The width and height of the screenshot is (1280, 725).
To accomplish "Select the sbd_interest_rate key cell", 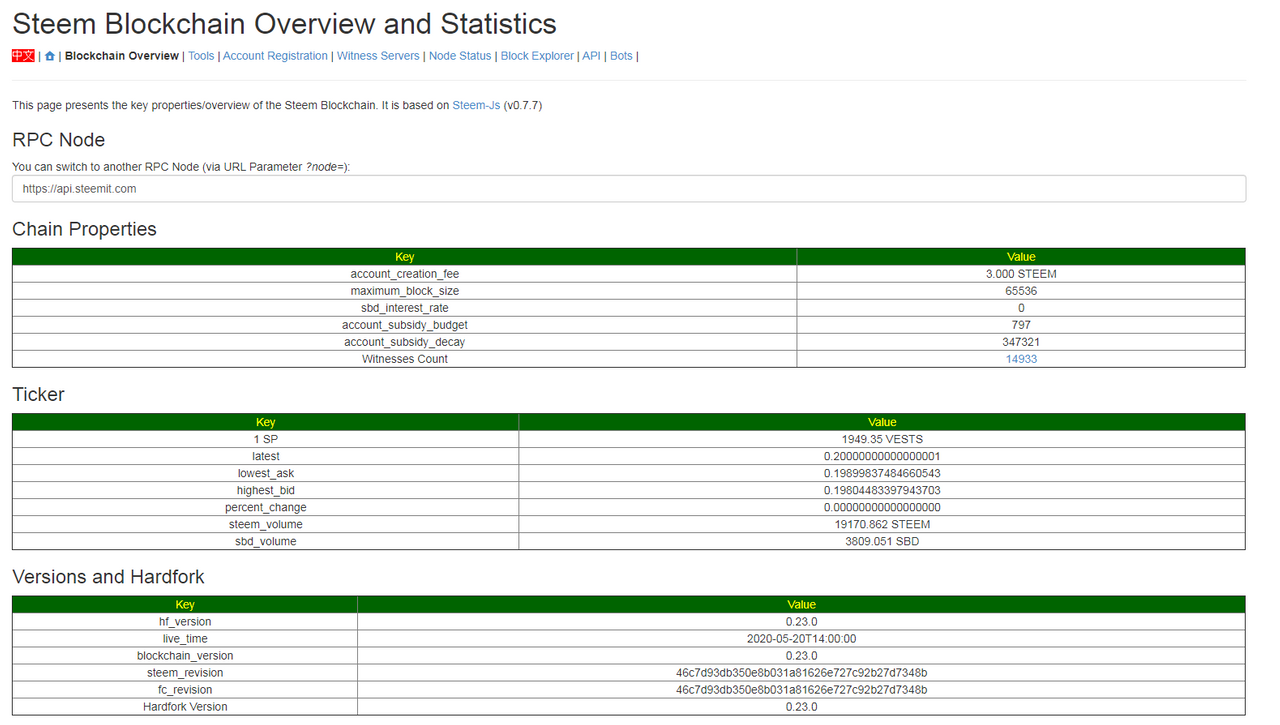I will [405, 308].
